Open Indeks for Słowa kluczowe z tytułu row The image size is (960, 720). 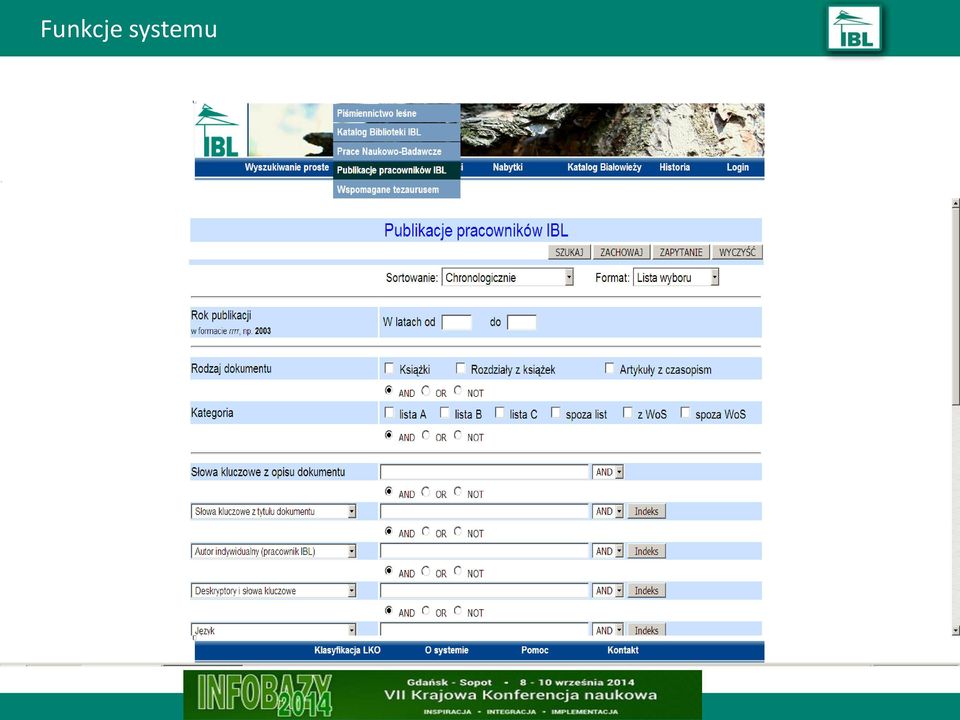click(x=647, y=511)
